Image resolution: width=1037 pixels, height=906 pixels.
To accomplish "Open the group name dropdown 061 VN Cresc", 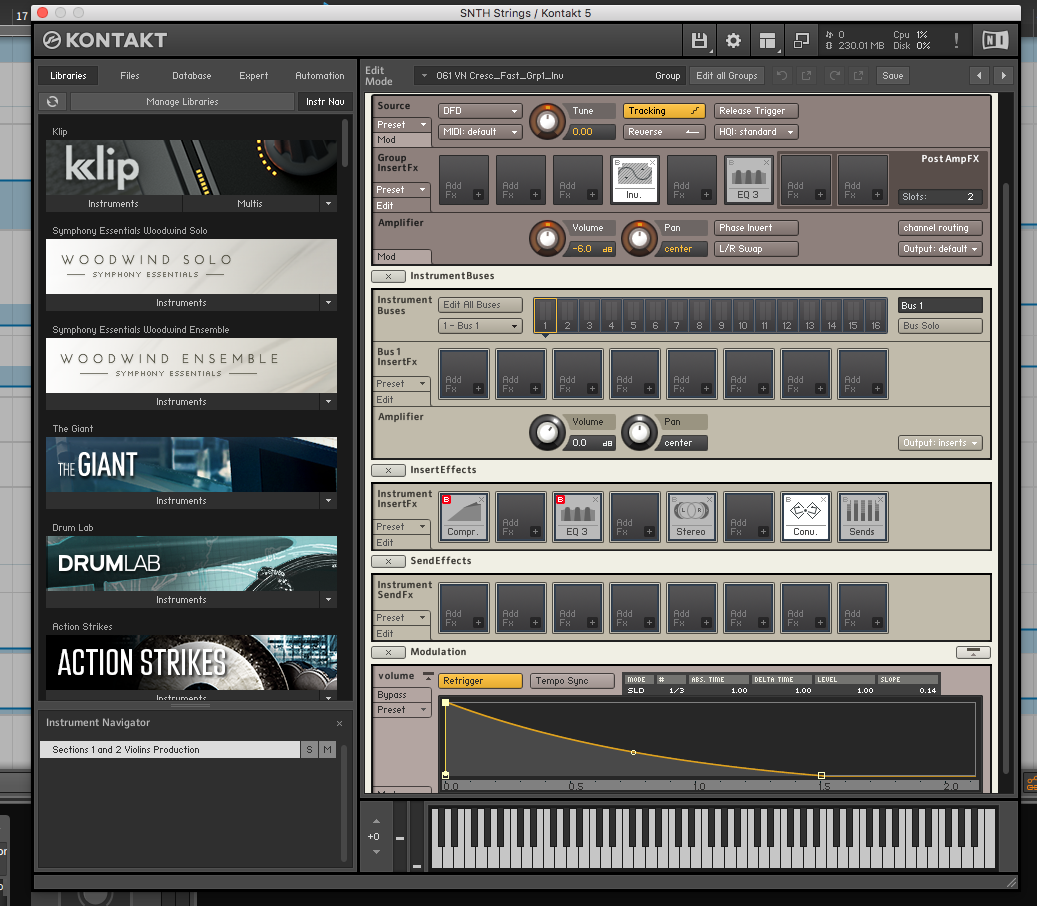I will pos(551,75).
